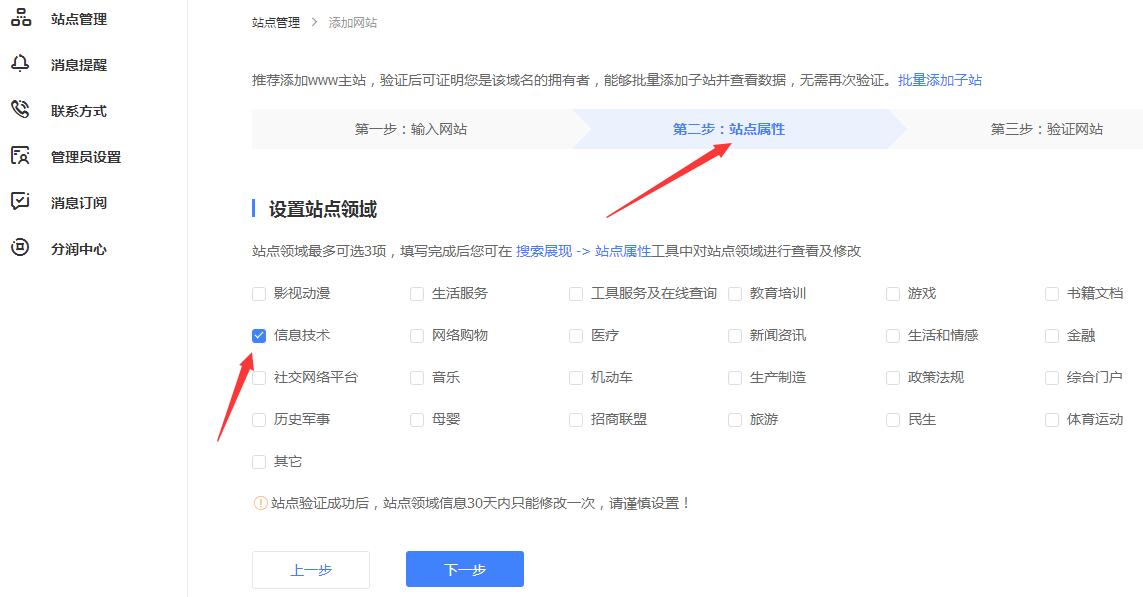Enable the 教育培训 checkbox

(x=734, y=293)
